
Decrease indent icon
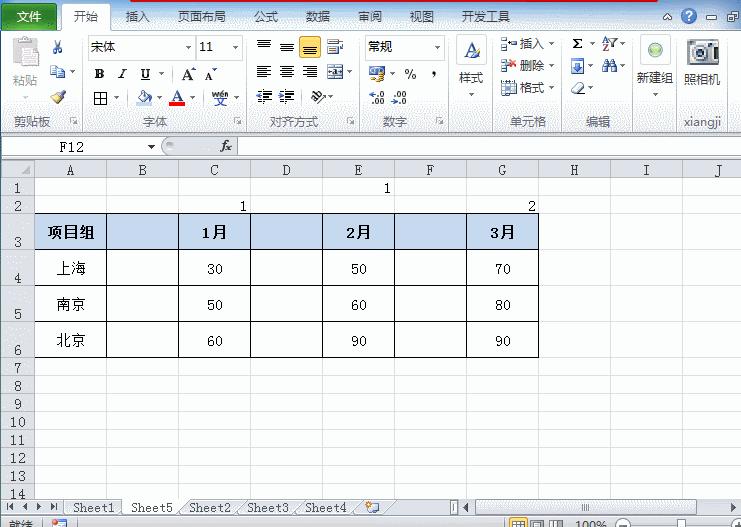tap(264, 97)
